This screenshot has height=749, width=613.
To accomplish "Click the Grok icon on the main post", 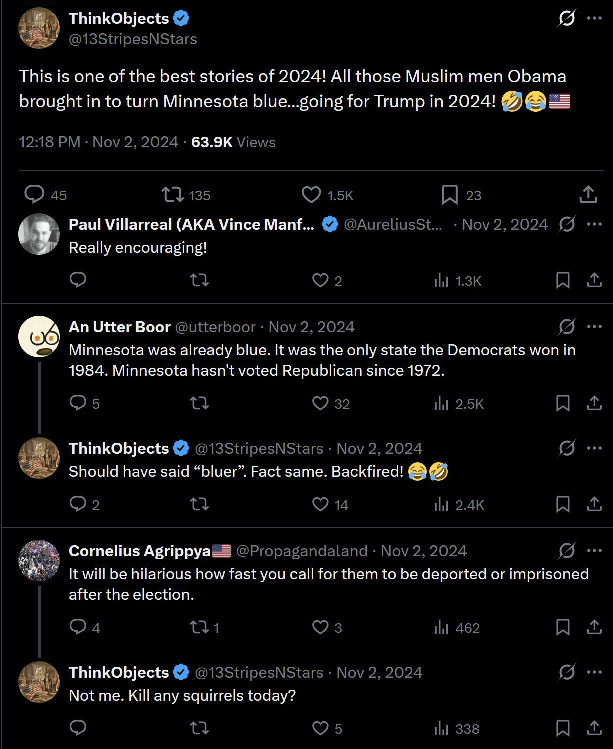I will pyautogui.click(x=566, y=19).
